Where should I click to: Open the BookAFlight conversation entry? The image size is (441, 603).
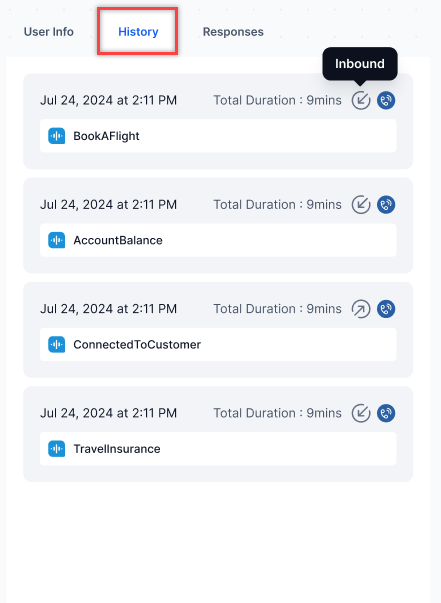[218, 136]
